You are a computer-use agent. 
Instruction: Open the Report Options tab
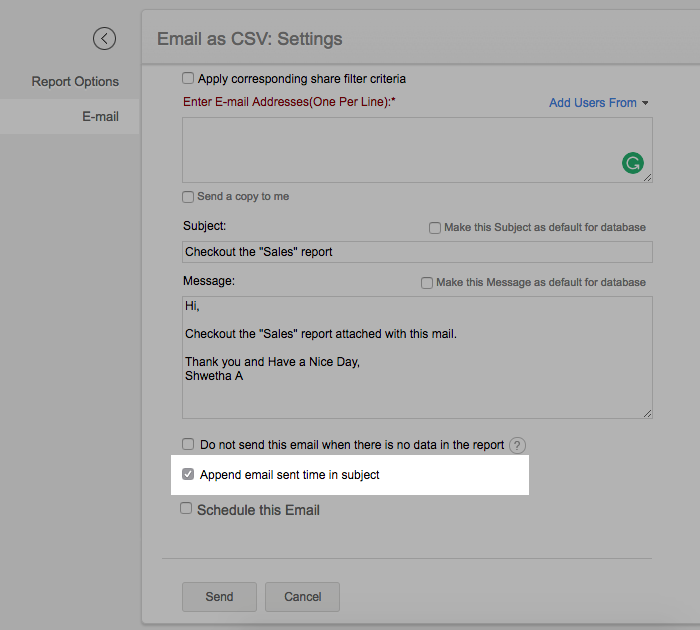point(75,82)
